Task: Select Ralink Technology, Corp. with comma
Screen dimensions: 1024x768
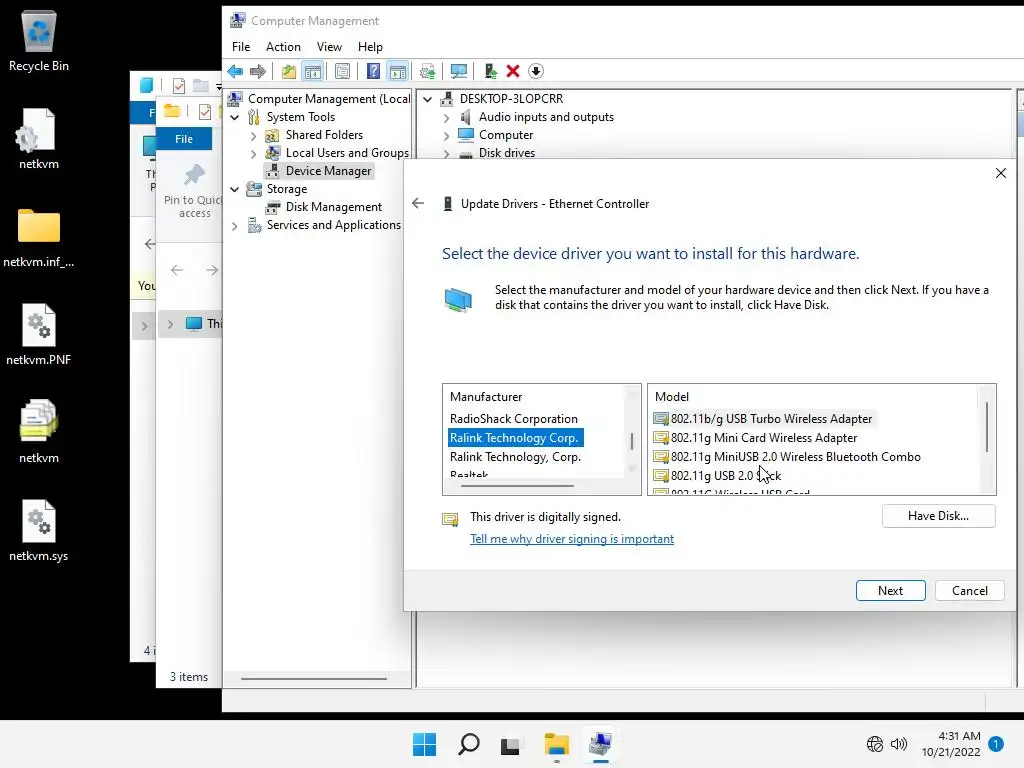Action: 515,456
